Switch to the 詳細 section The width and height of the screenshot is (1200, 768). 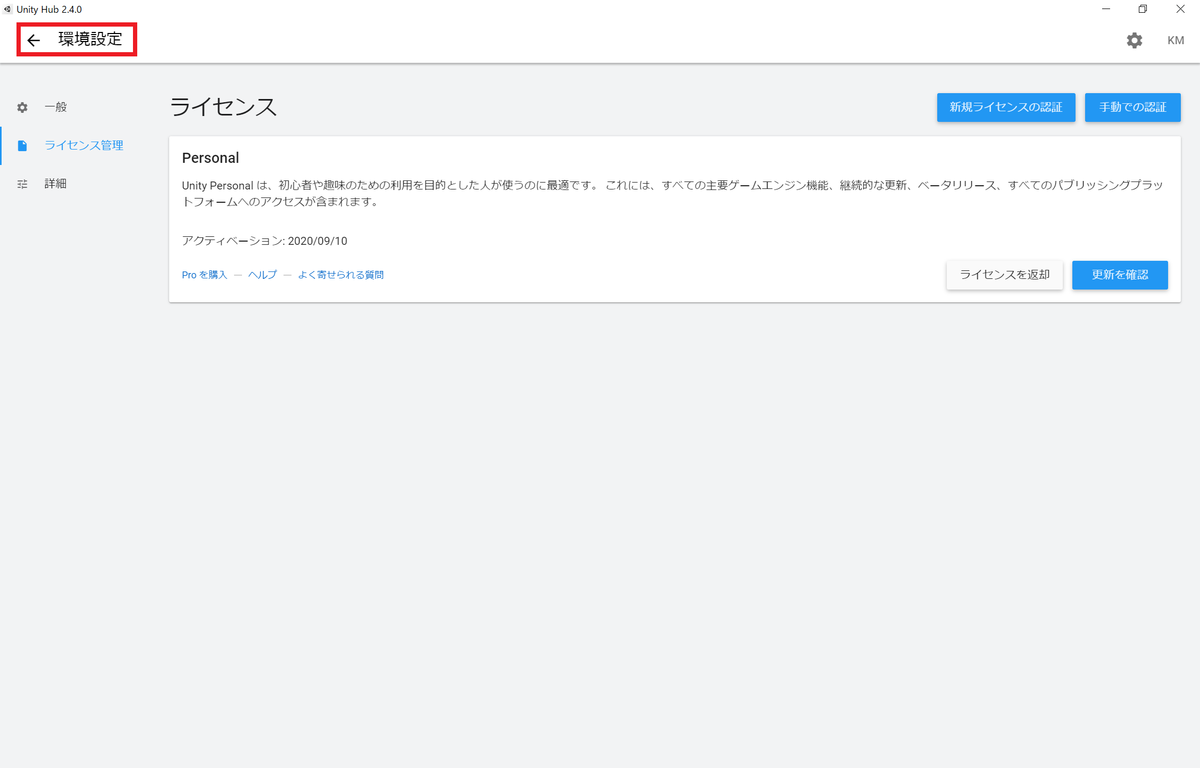(x=56, y=183)
